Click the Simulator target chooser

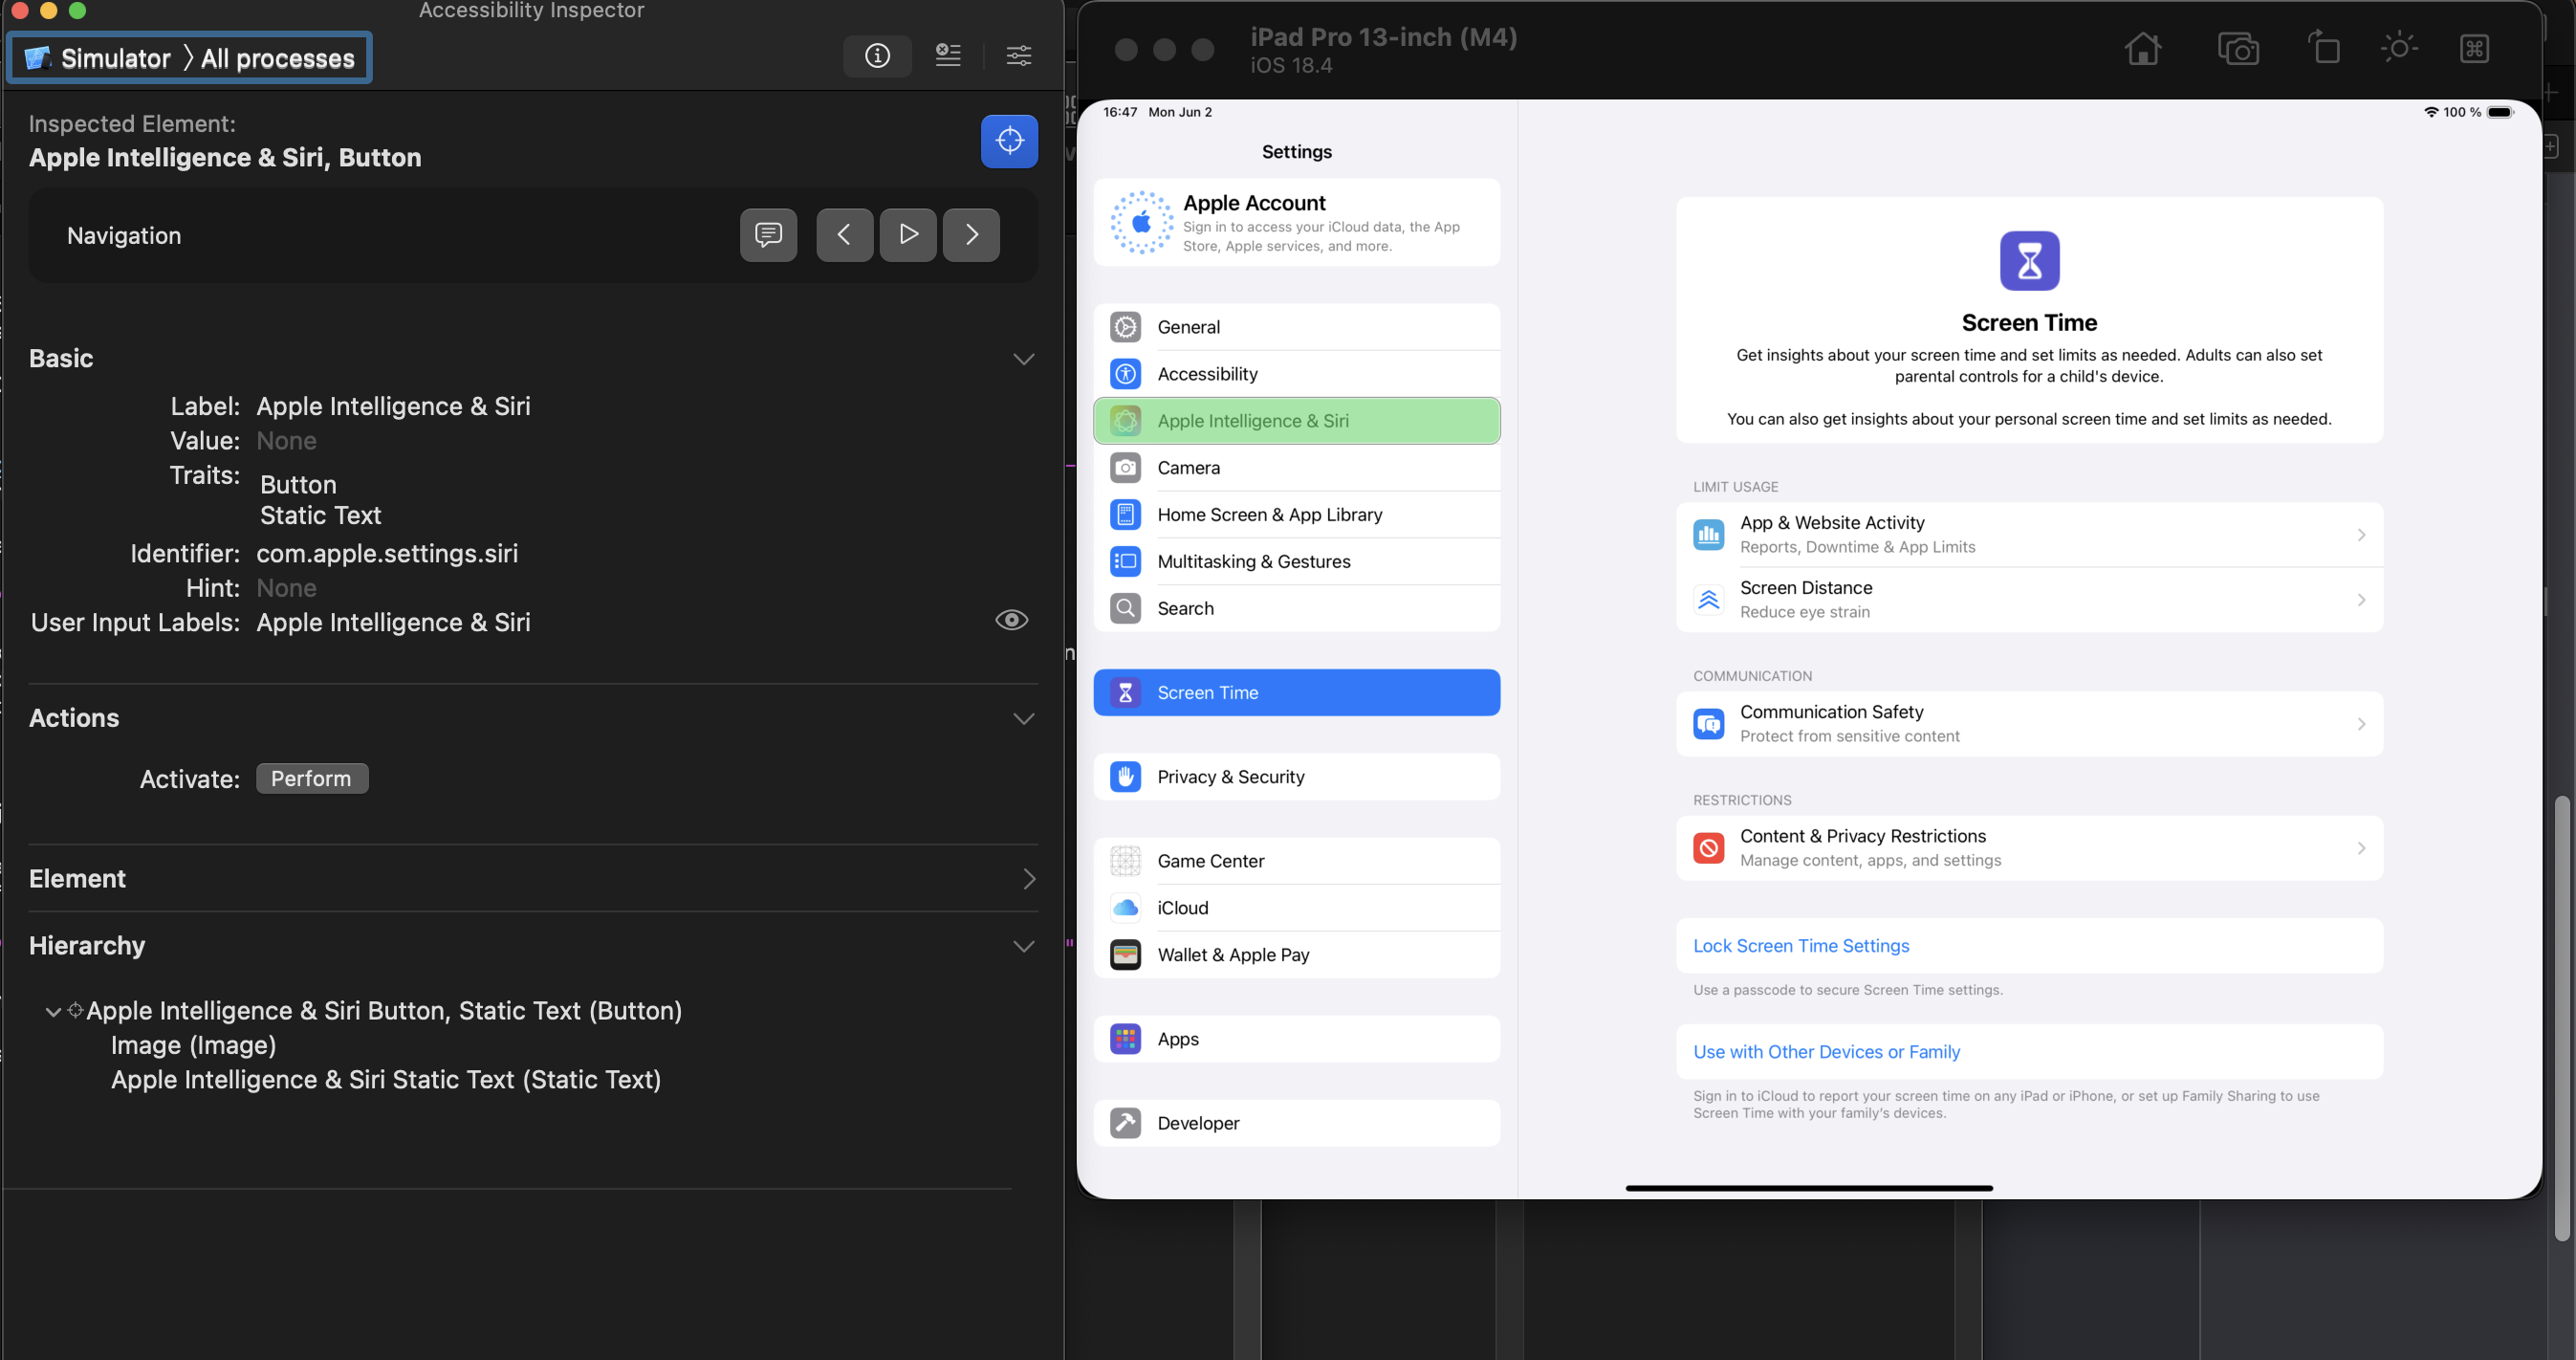coord(97,58)
